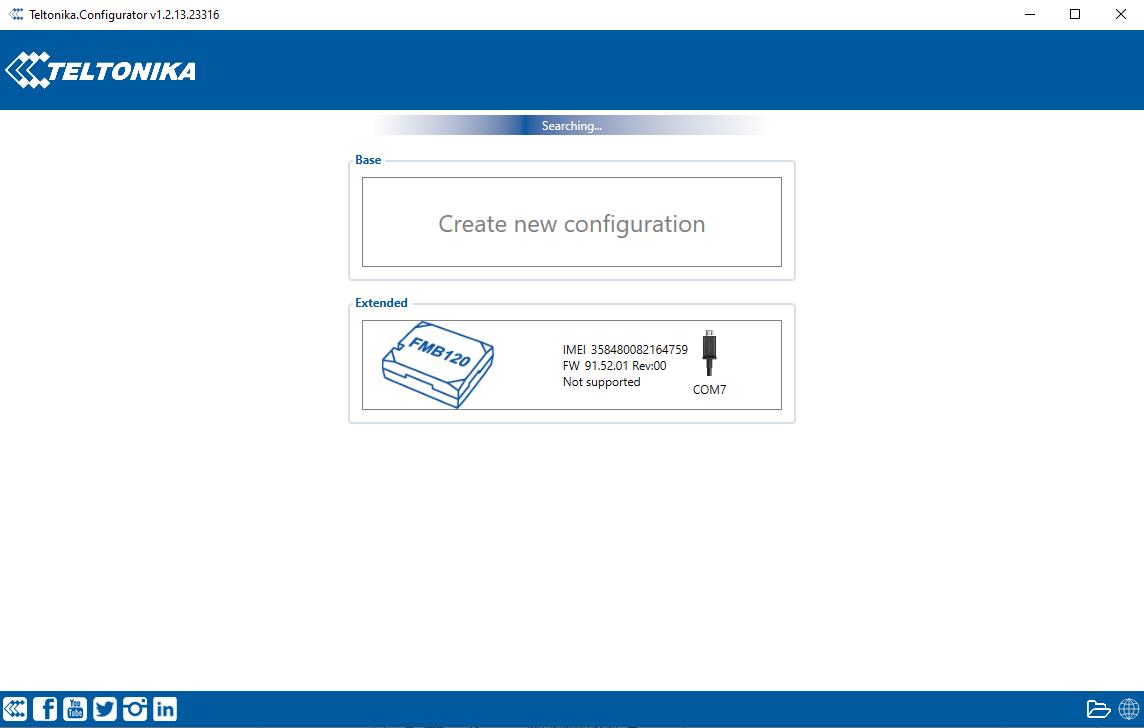Maximize the Teltonika Configurator window
The image size is (1144, 728).
pos(1075,15)
